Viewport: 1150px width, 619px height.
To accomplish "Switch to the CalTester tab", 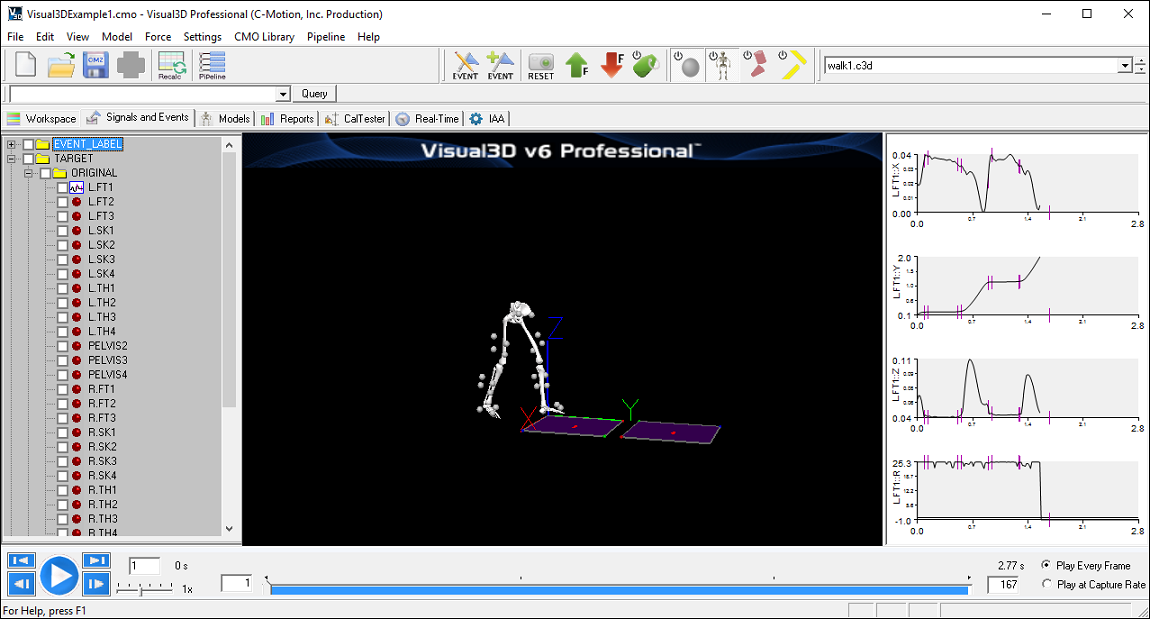I will [x=355, y=119].
